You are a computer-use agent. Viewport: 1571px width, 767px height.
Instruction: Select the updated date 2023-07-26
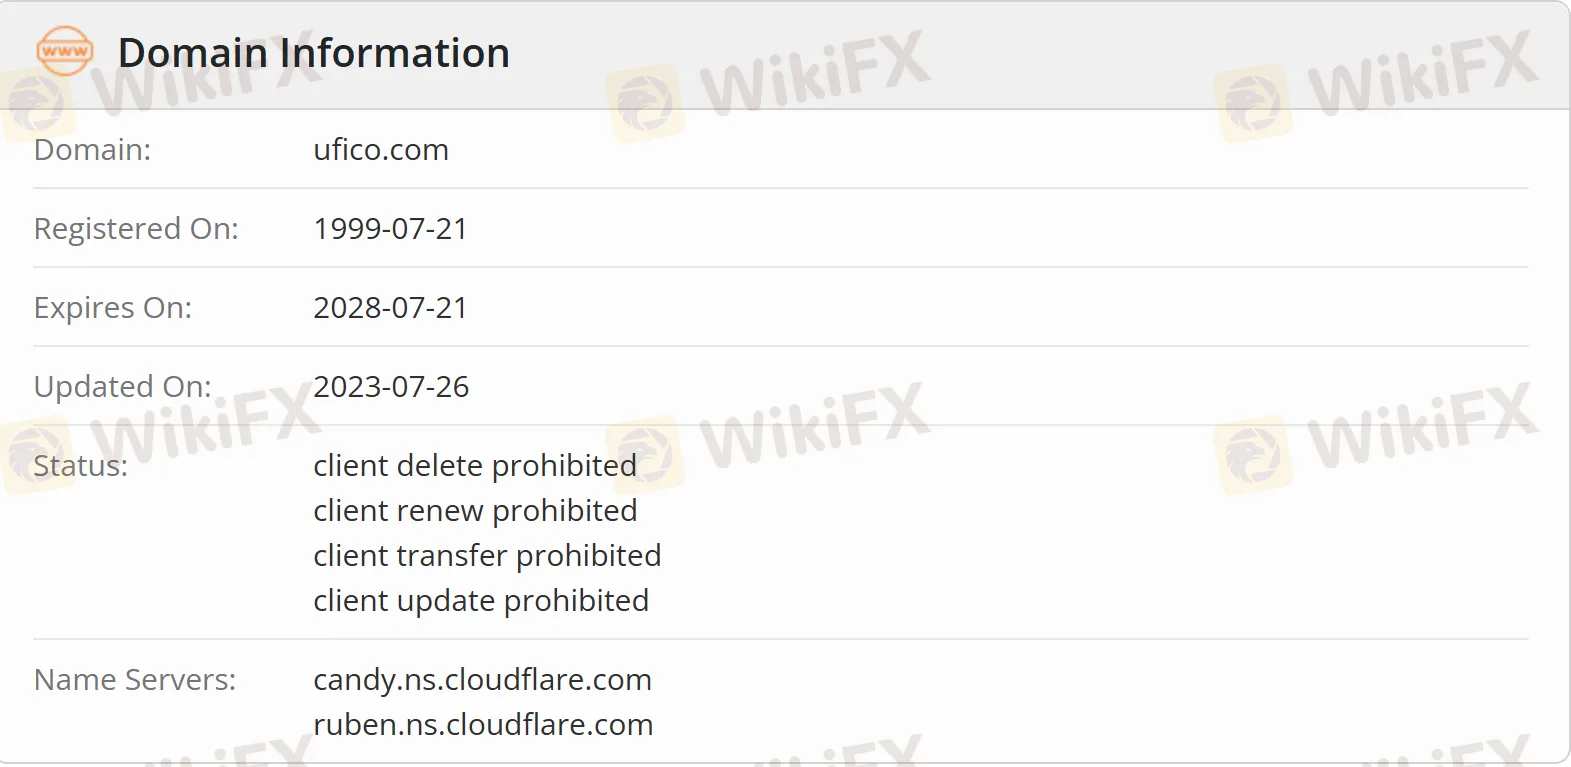coord(391,387)
